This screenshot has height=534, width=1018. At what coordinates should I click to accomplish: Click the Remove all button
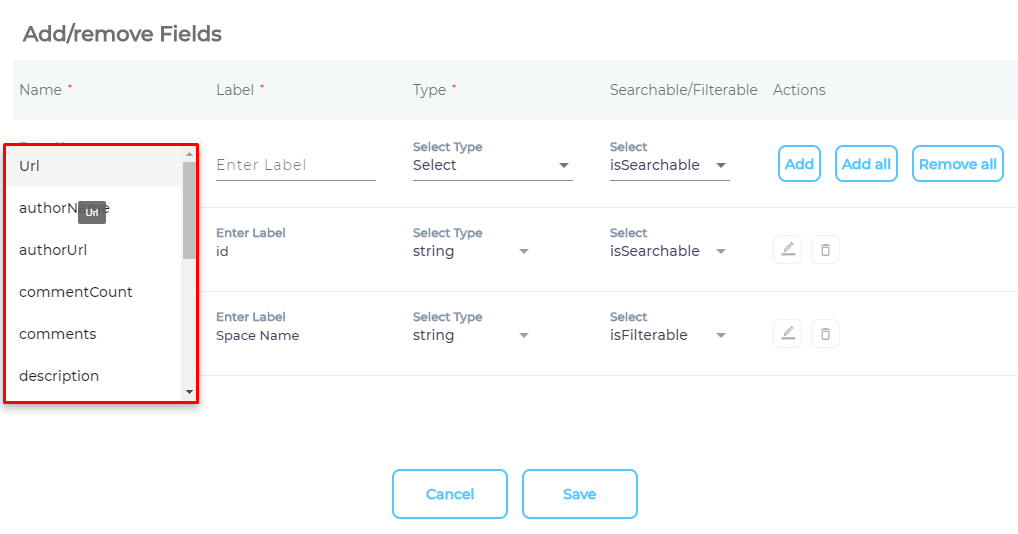(x=957, y=164)
